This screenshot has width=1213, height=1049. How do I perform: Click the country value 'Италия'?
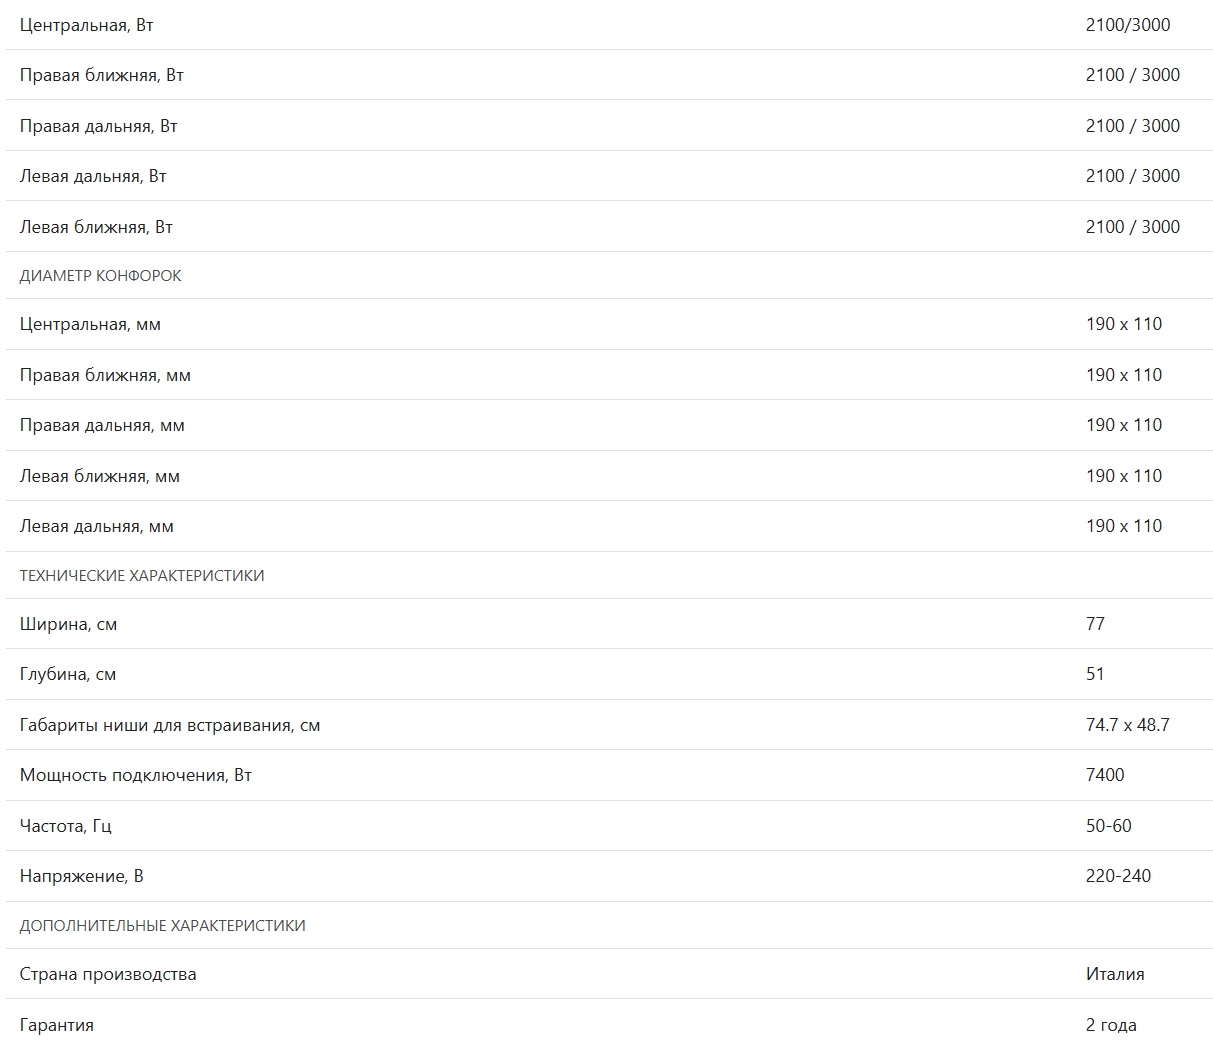[1115, 974]
